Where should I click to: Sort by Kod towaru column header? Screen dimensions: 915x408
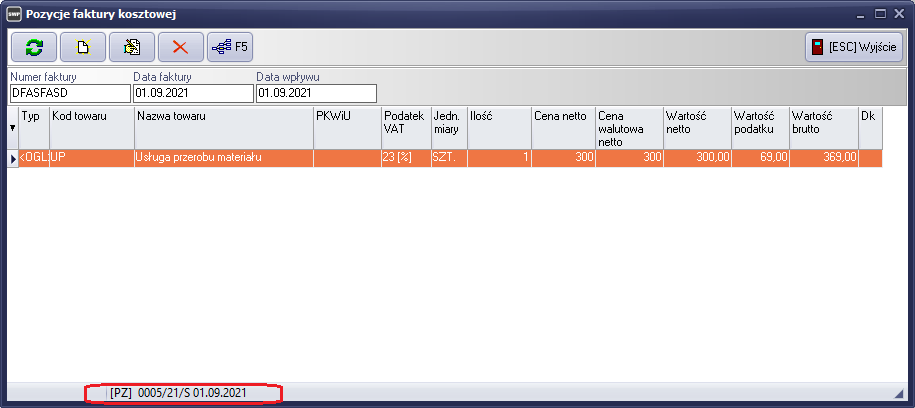(x=92, y=117)
